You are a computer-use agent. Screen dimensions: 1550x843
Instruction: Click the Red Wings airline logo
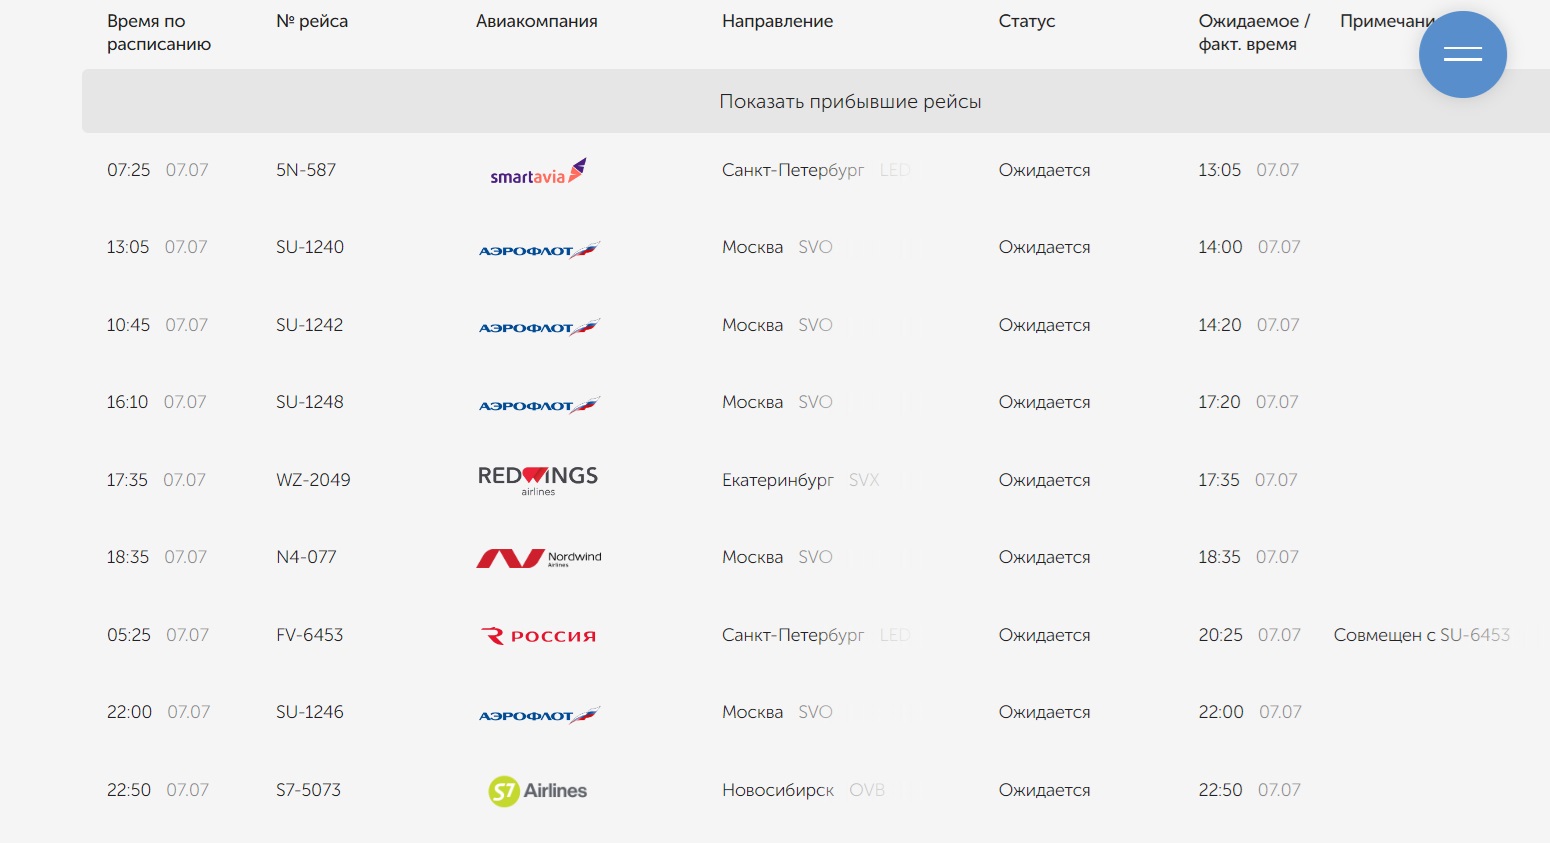click(x=538, y=479)
